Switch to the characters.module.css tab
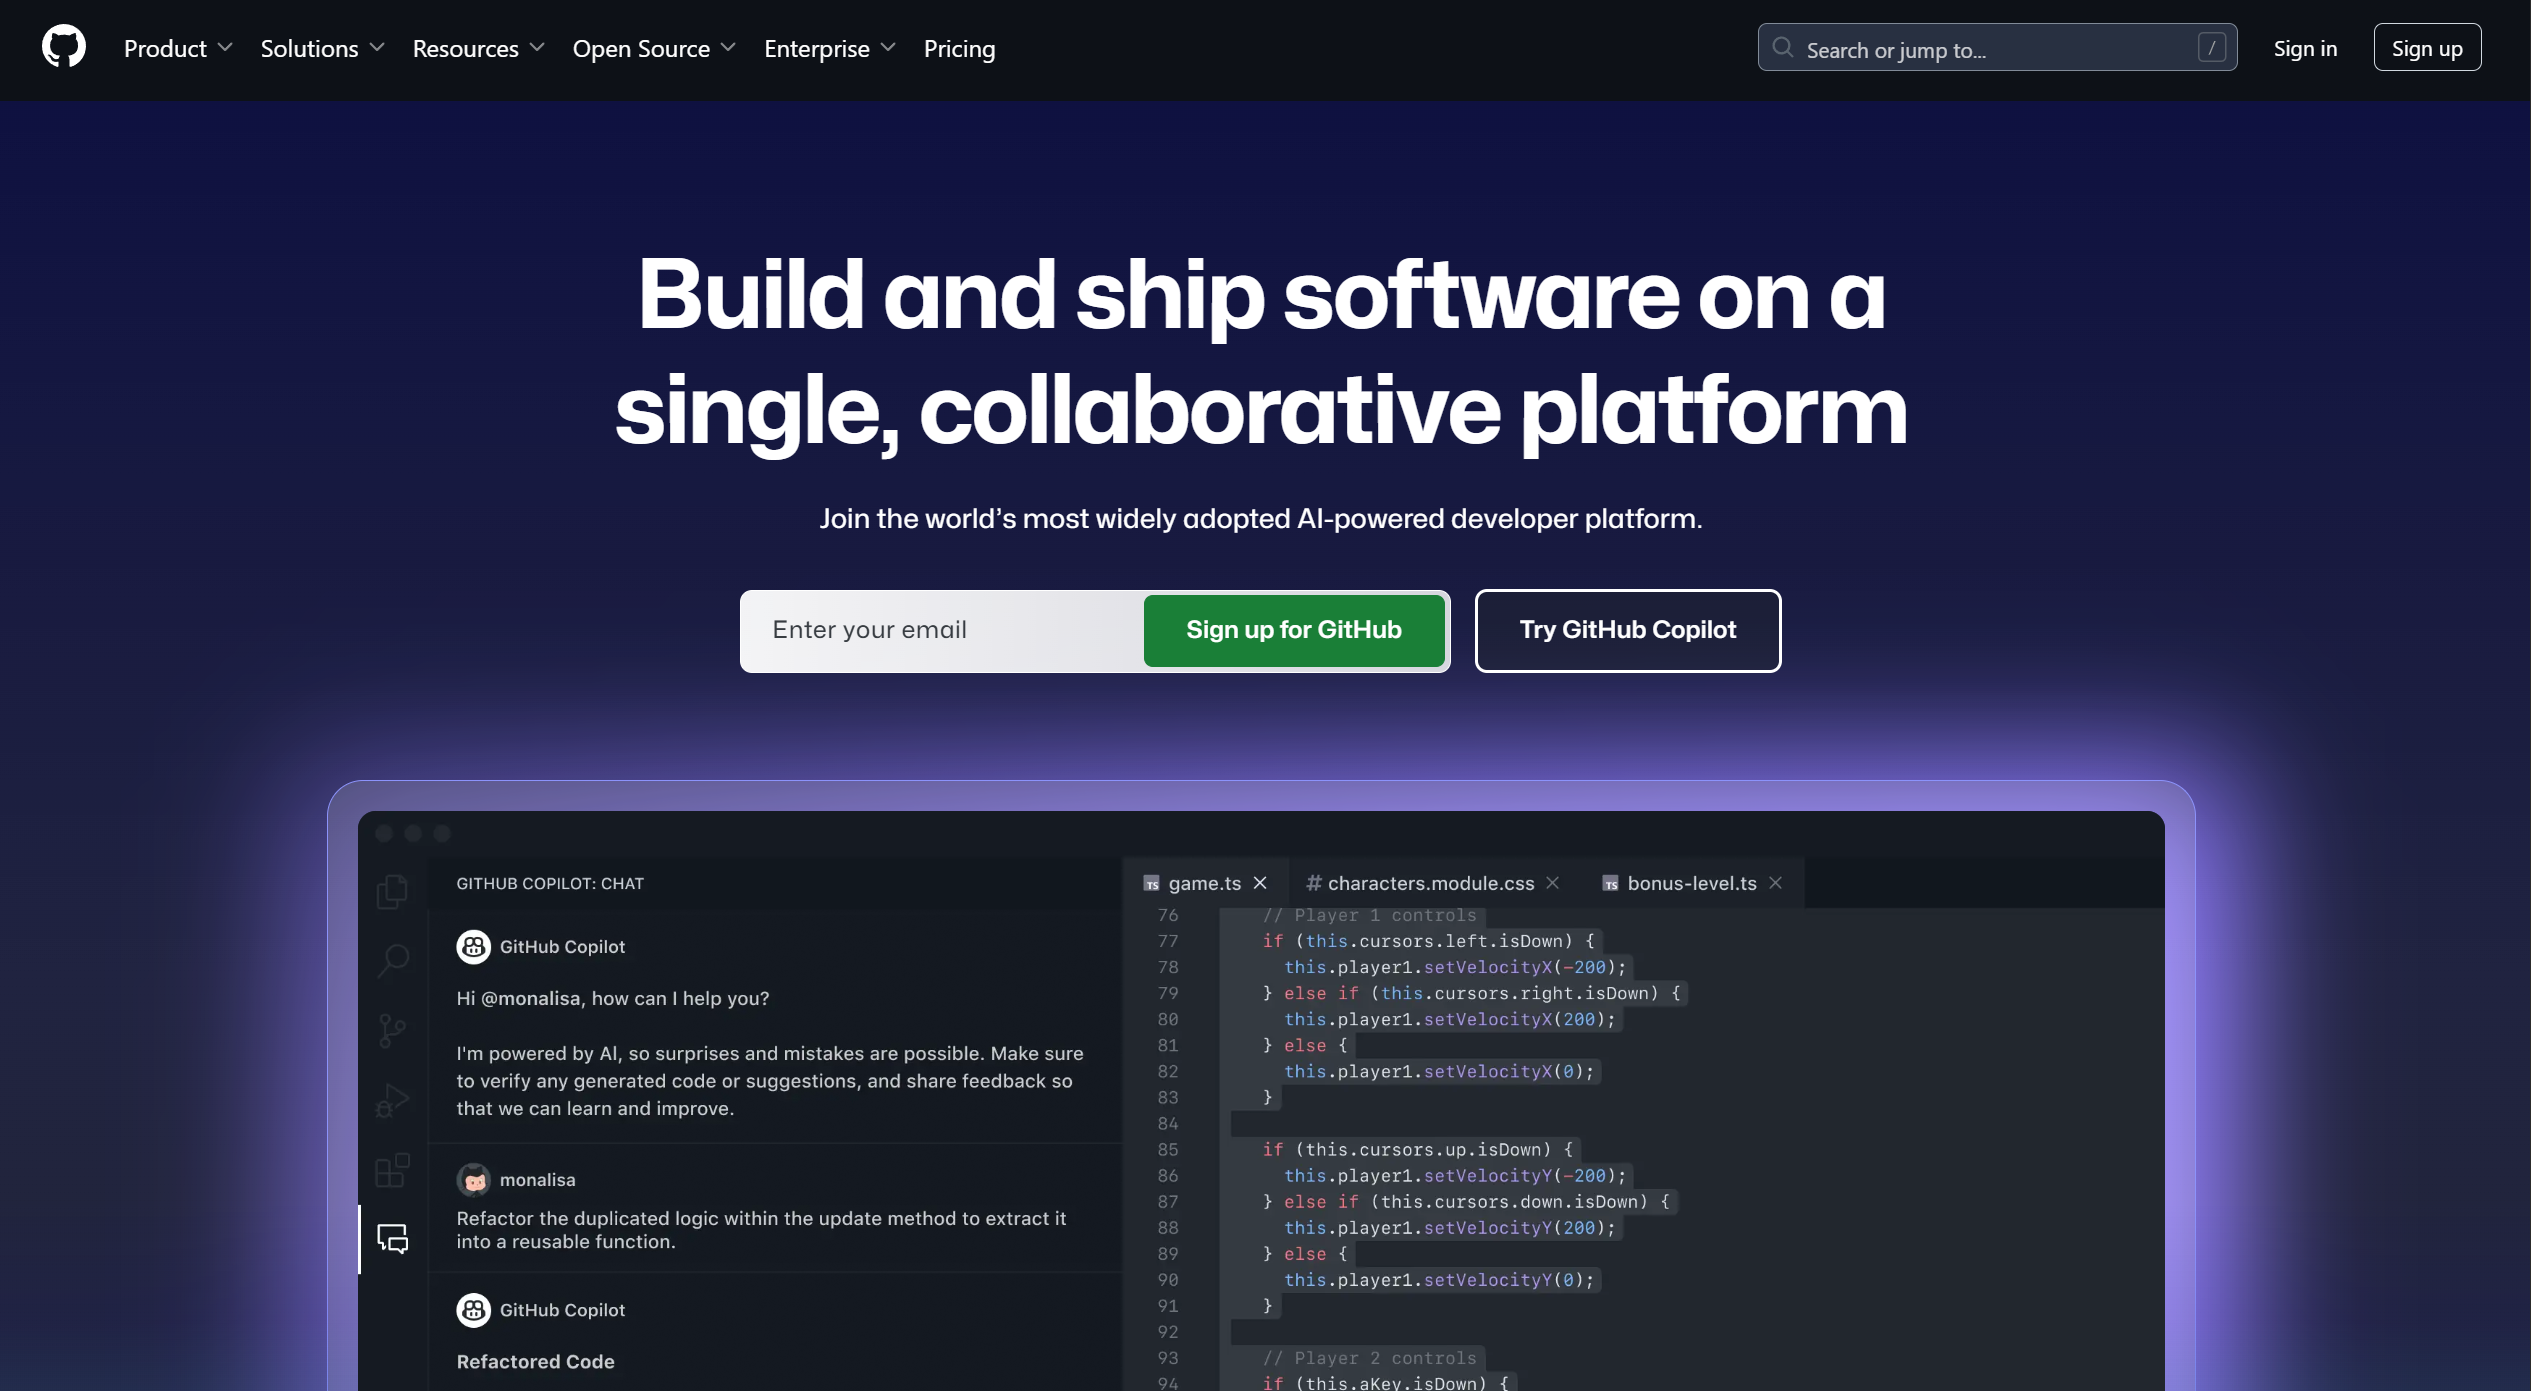Screen dimensions: 2531x1391 [x=1430, y=883]
